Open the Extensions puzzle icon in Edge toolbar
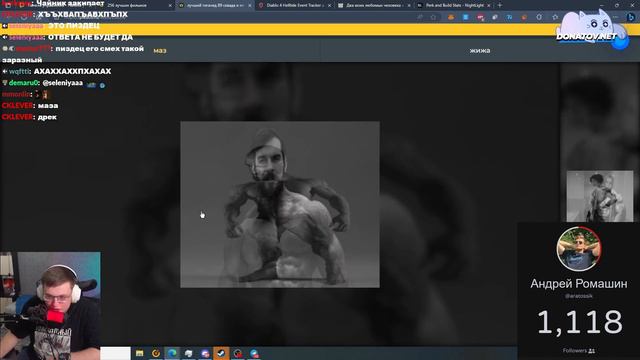640x360 pixels. pyautogui.click(x=539, y=17)
